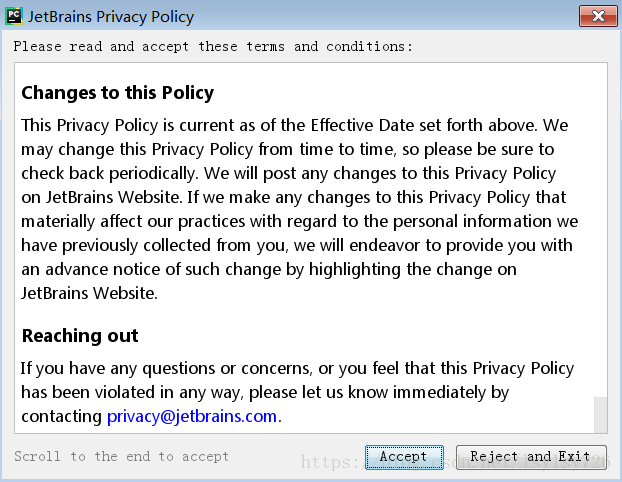
Task: Click the PyCharm icon in the title bar
Action: click(x=14, y=16)
